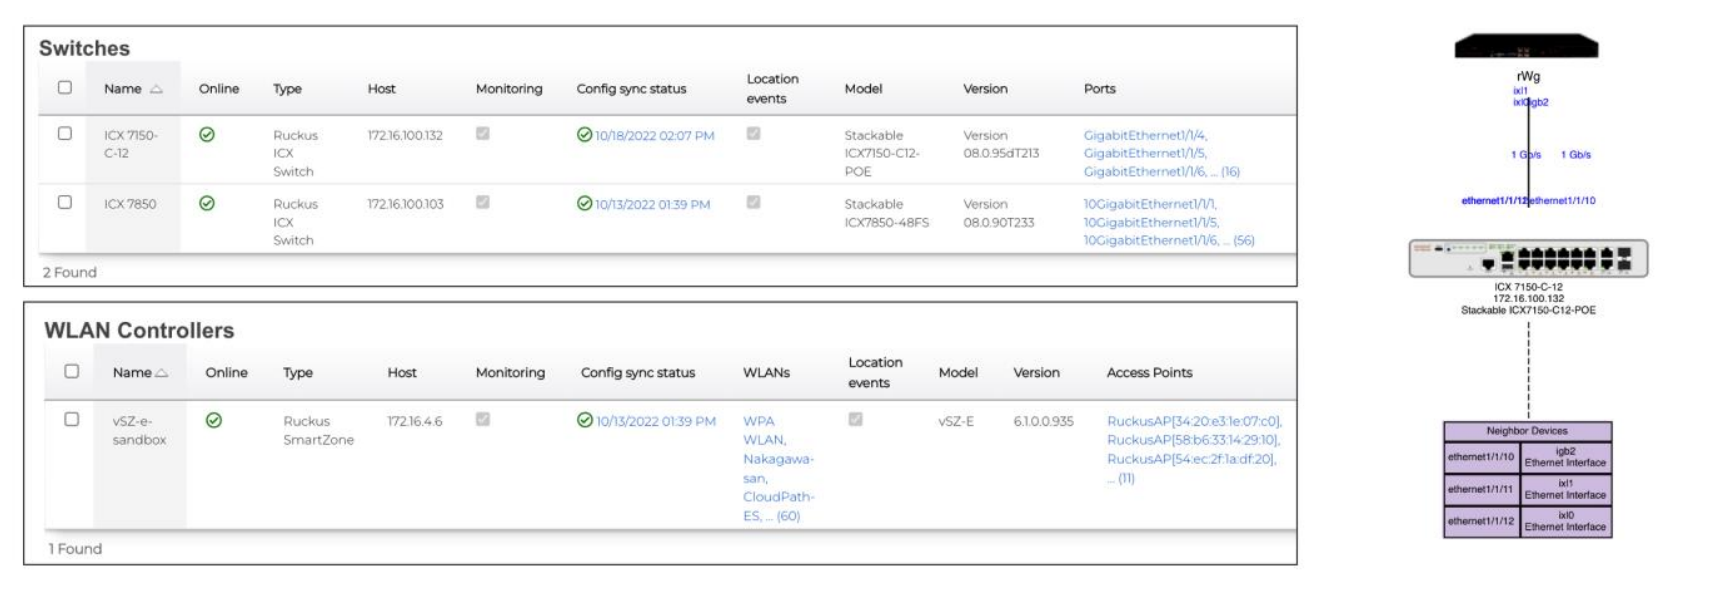The image size is (1713, 598).
Task: Toggle the Monitoring checkbox for vSZ-e-sandbox
Action: (483, 419)
